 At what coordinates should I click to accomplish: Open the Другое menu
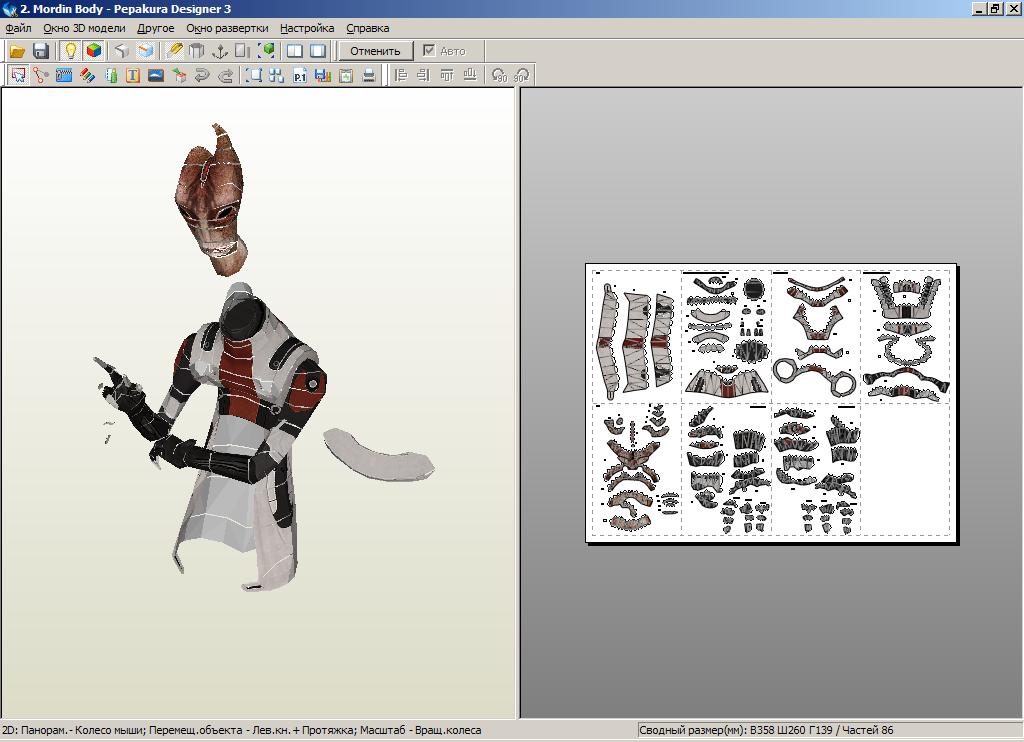coord(155,28)
